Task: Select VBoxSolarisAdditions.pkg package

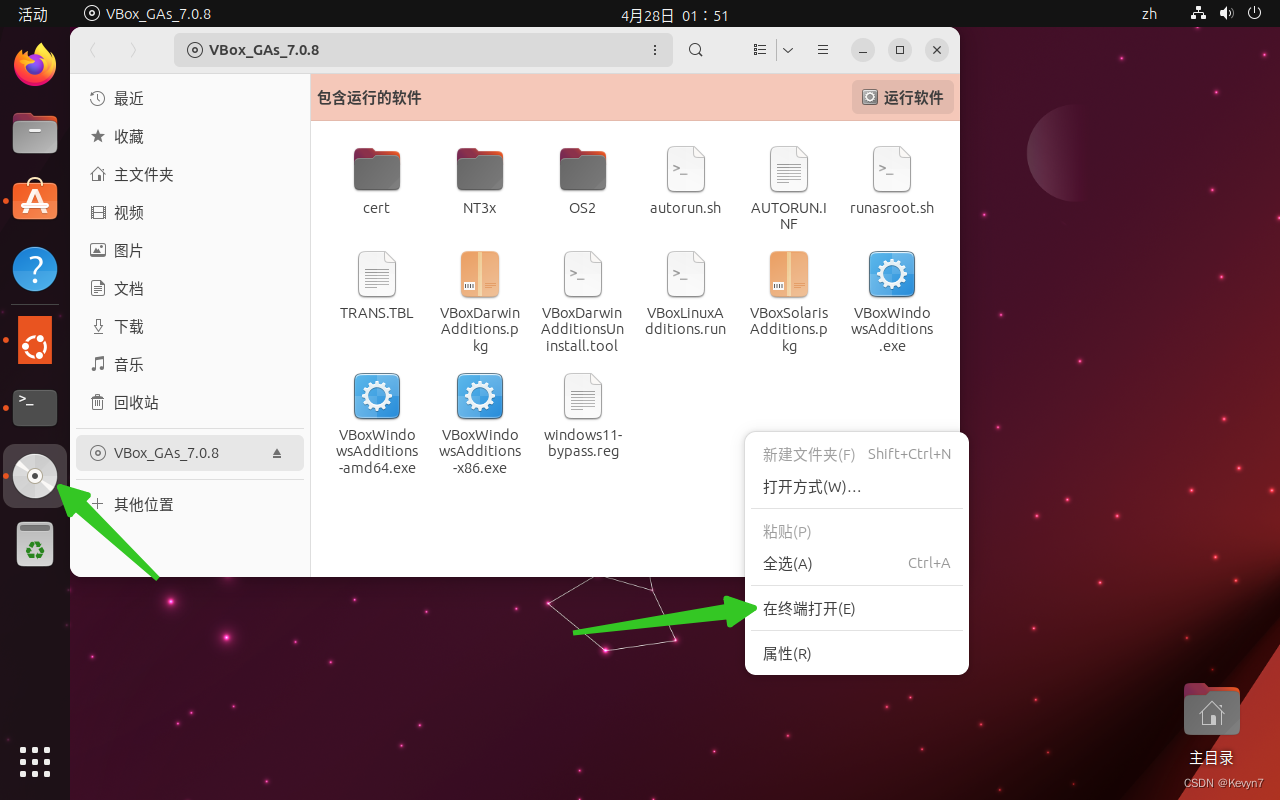Action: click(x=789, y=302)
